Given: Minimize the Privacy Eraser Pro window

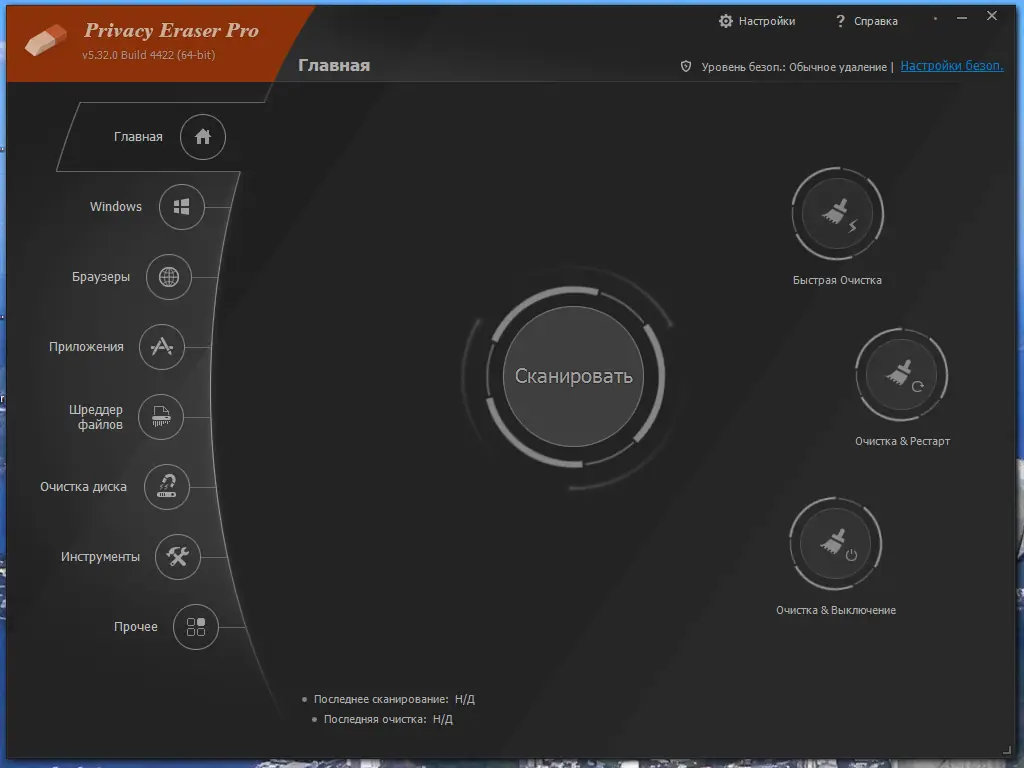Looking at the screenshot, I should [962, 18].
